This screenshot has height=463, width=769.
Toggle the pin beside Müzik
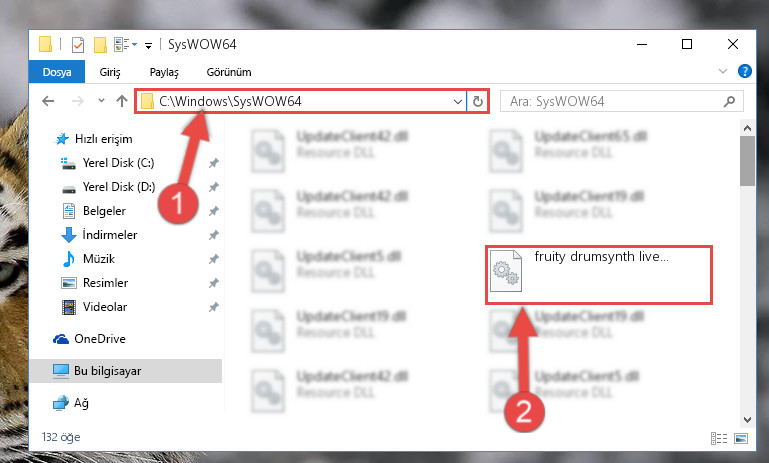pyautogui.click(x=214, y=259)
